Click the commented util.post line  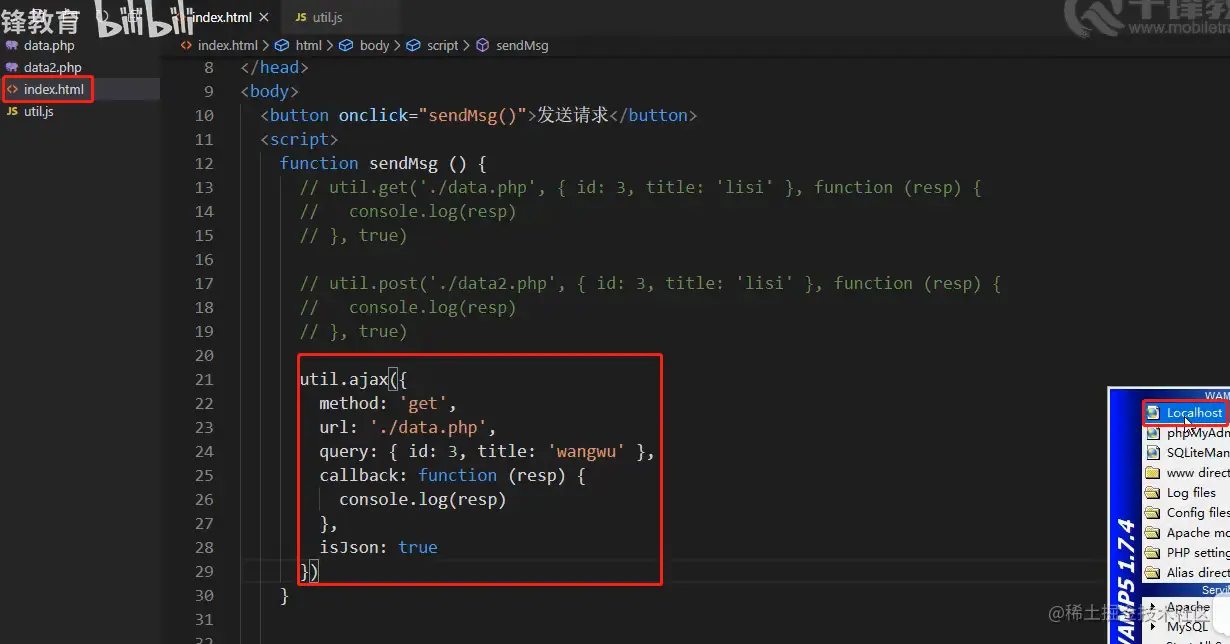[650, 284]
